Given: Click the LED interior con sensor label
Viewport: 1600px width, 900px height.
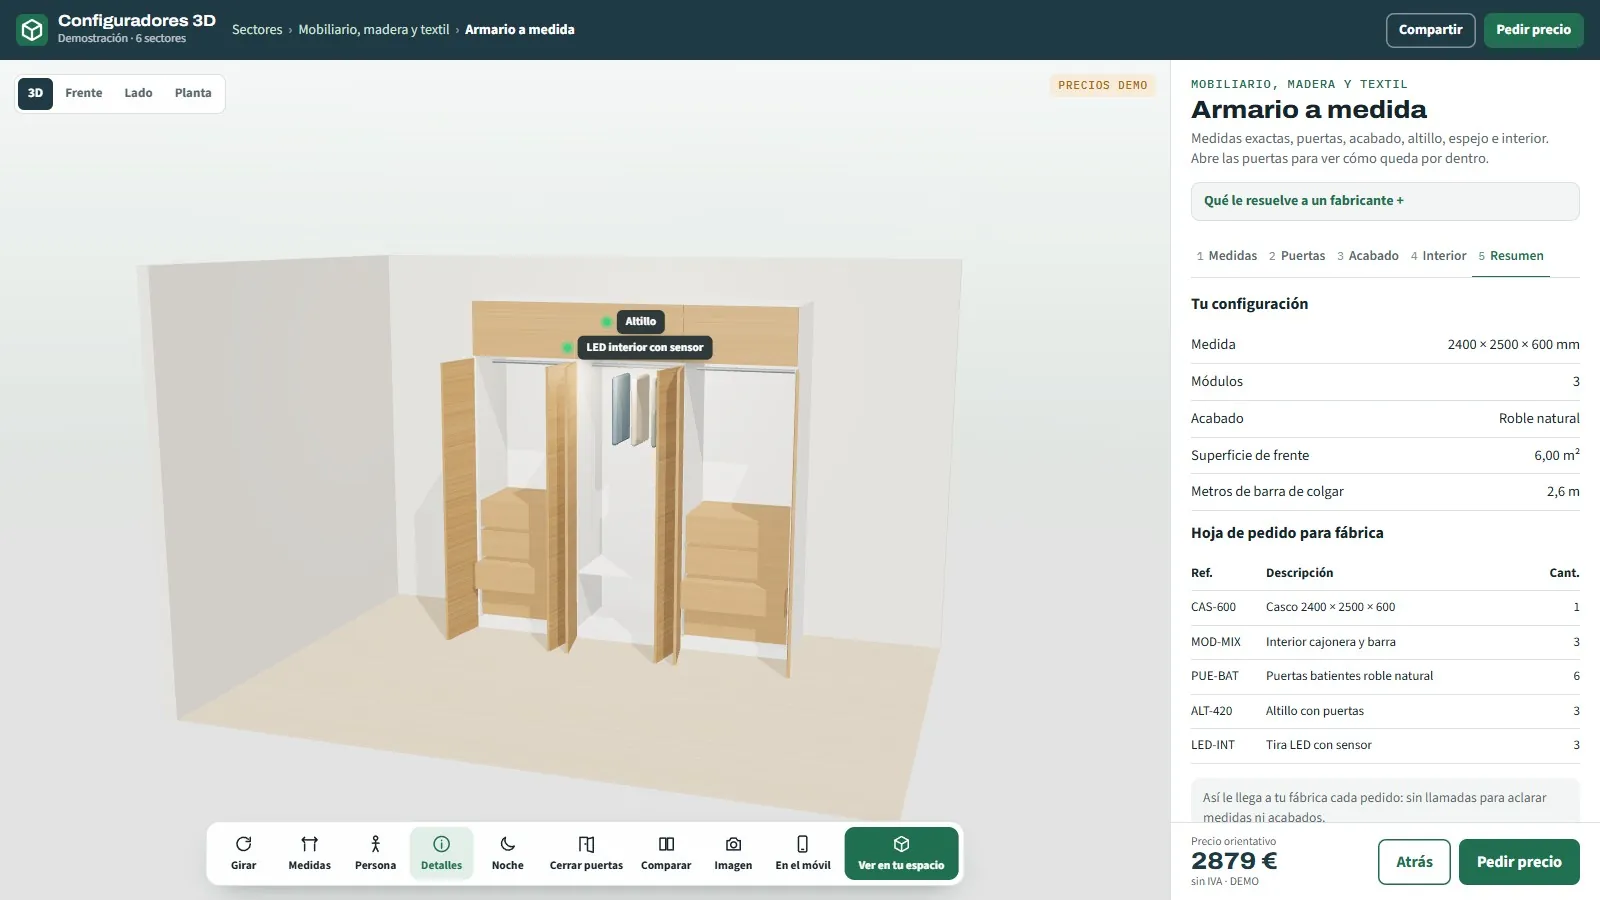Looking at the screenshot, I should [645, 347].
